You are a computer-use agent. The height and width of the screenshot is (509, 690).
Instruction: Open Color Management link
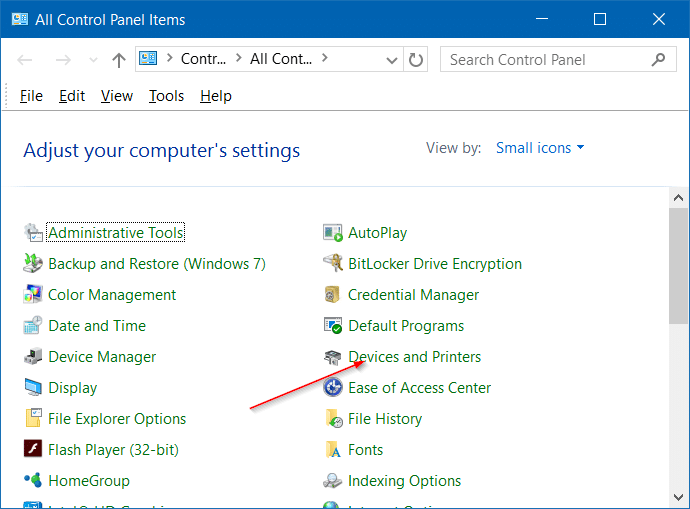tap(112, 295)
